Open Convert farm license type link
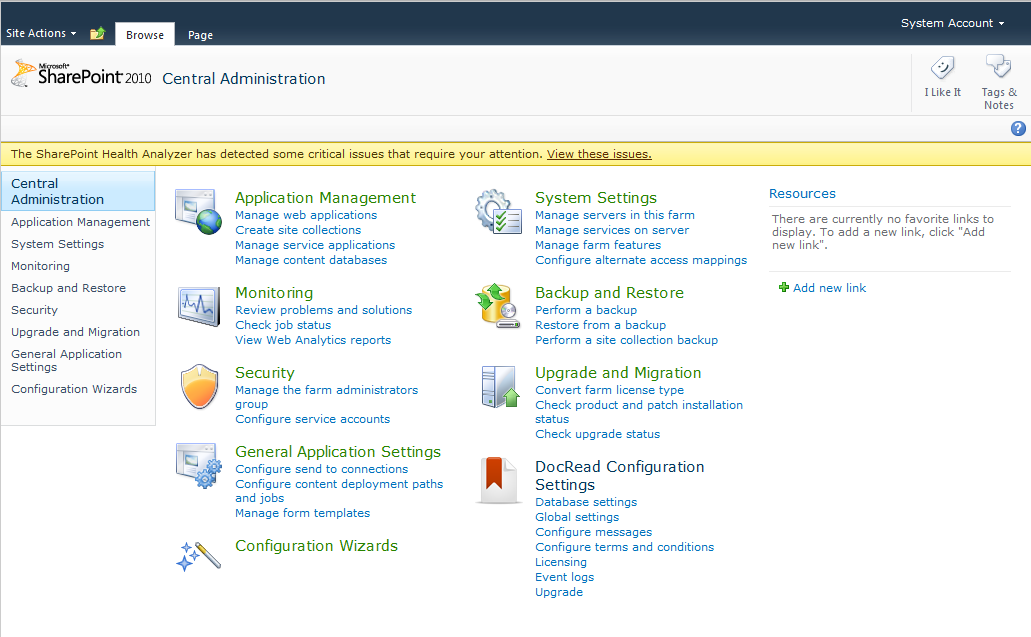This screenshot has width=1031, height=637. point(609,390)
